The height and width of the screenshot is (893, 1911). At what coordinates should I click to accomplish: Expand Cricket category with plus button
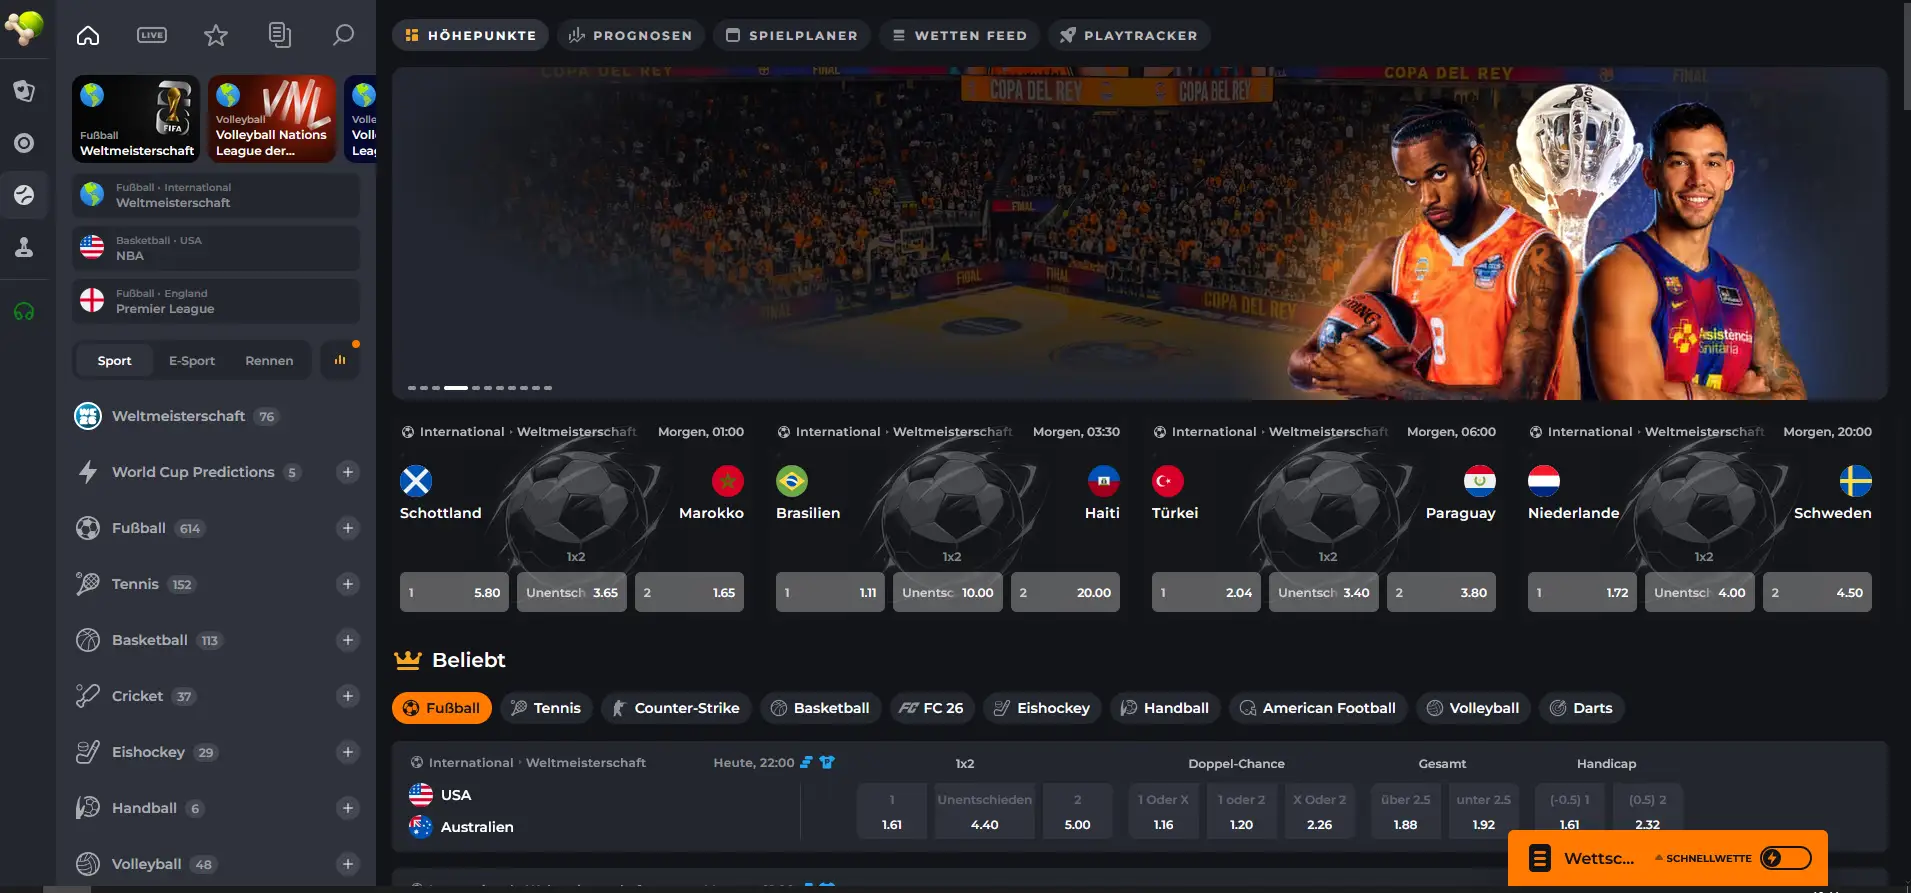point(348,696)
